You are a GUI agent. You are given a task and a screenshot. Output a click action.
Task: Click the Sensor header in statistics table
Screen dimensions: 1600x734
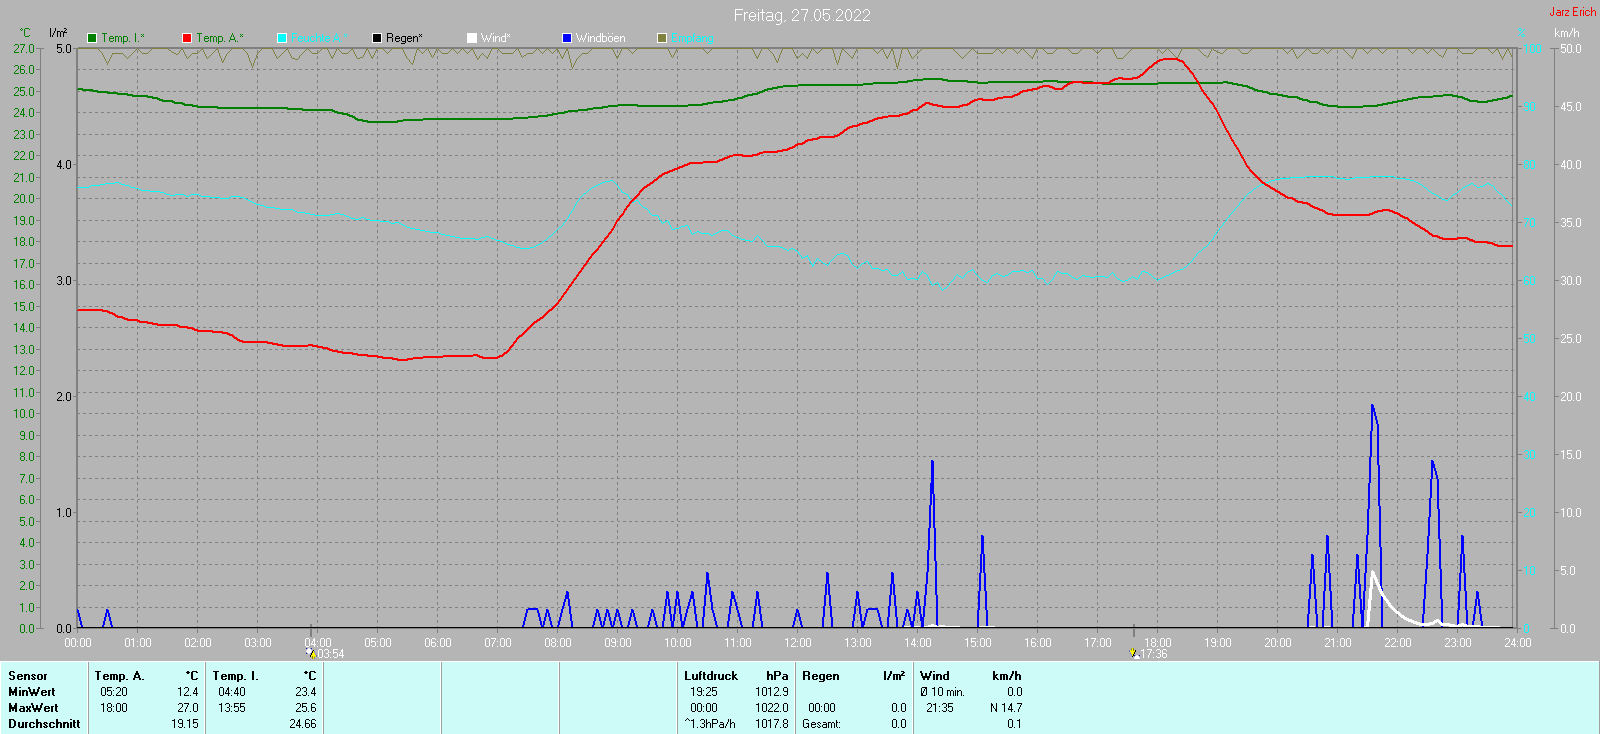28,676
